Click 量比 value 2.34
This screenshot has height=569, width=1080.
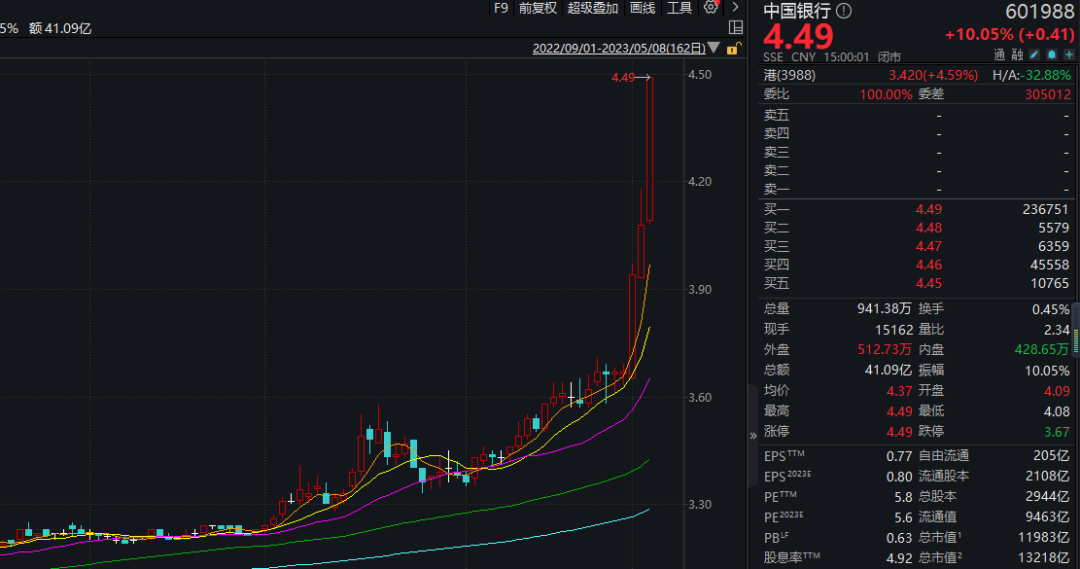coord(1057,329)
